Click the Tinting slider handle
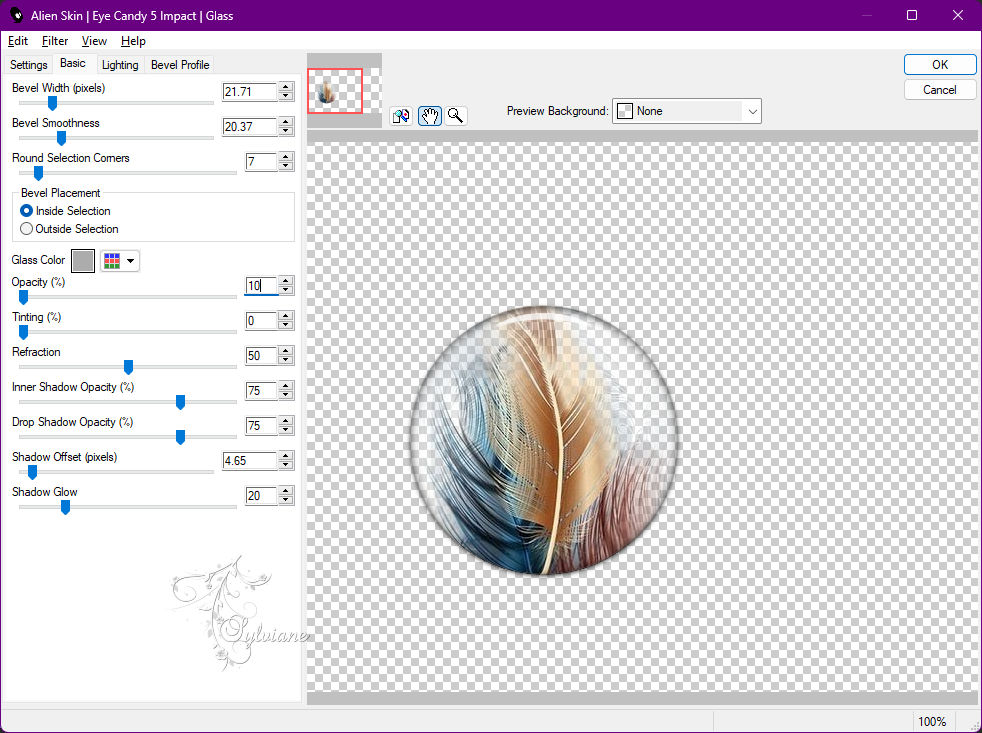 [23, 332]
